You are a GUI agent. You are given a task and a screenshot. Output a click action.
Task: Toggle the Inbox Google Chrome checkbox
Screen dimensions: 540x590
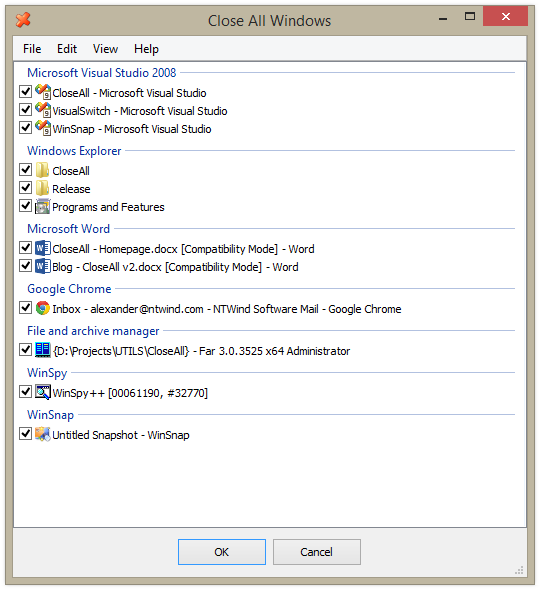[x=26, y=308]
